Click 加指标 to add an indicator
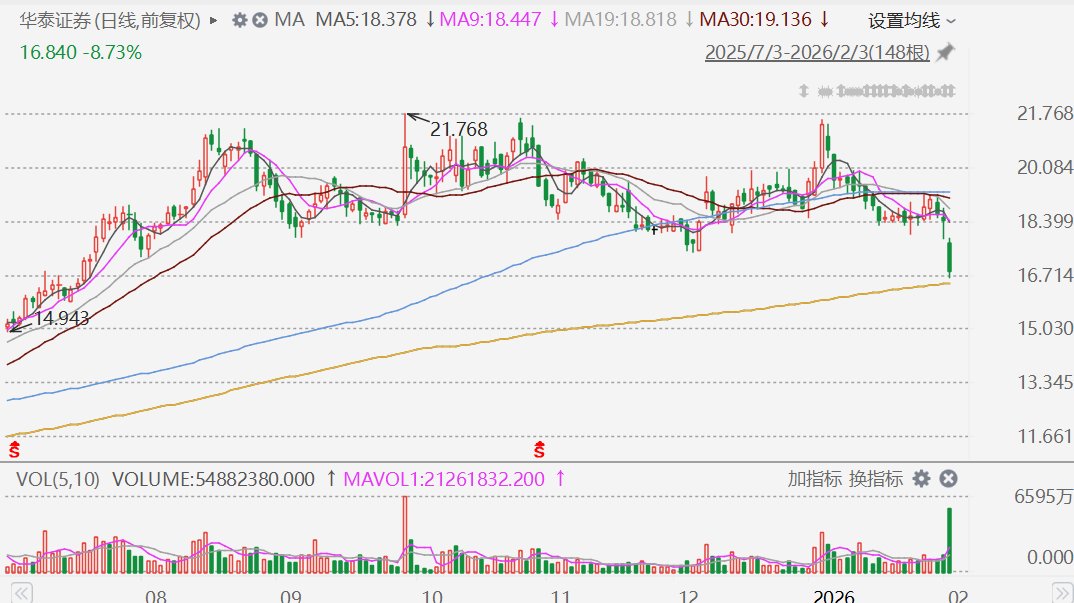The height and width of the screenshot is (603, 1074). [814, 479]
